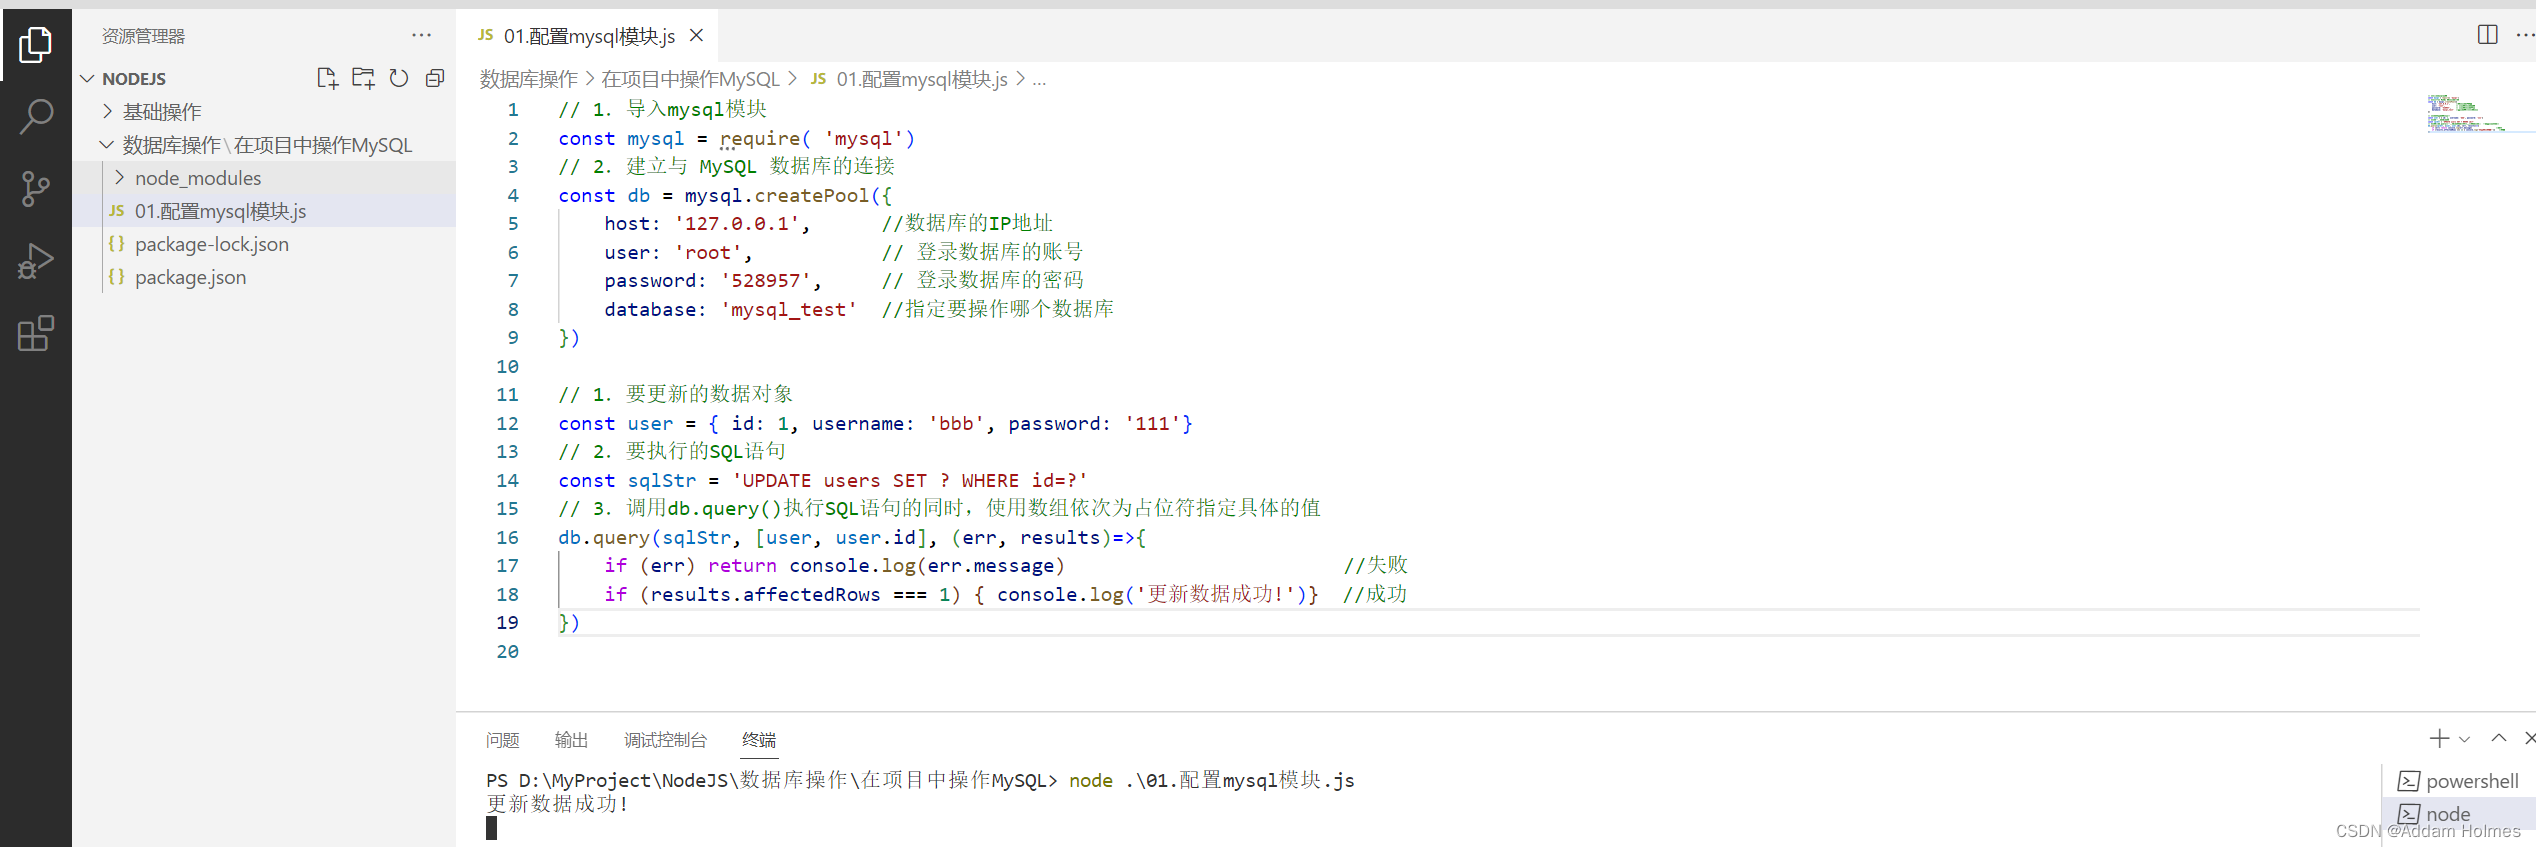Click the database value 'mysql_test'
This screenshot has height=847, width=2536.
click(x=789, y=310)
